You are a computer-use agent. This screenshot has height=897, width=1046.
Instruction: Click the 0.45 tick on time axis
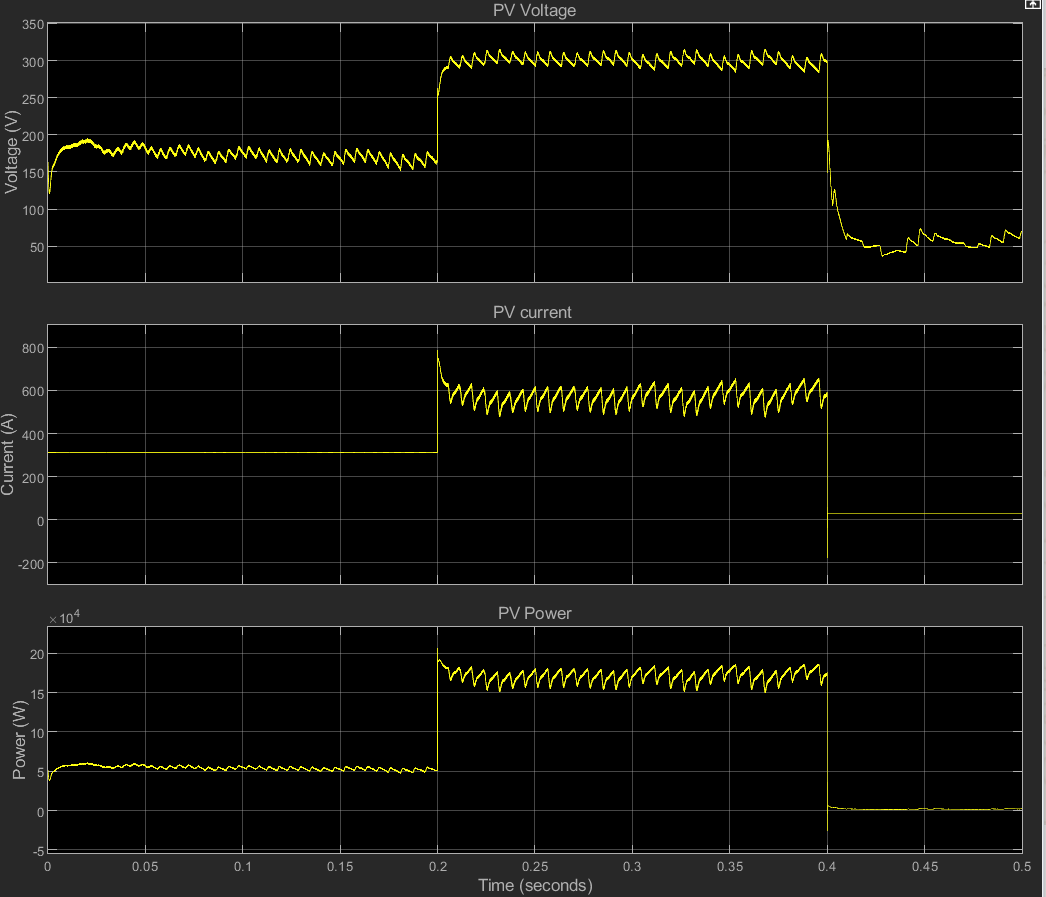[925, 866]
